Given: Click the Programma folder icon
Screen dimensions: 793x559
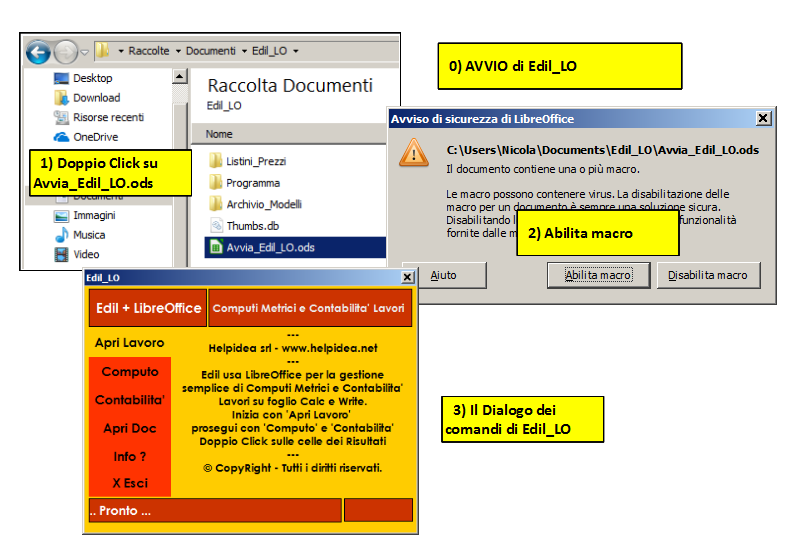Looking at the screenshot, I should (215, 182).
